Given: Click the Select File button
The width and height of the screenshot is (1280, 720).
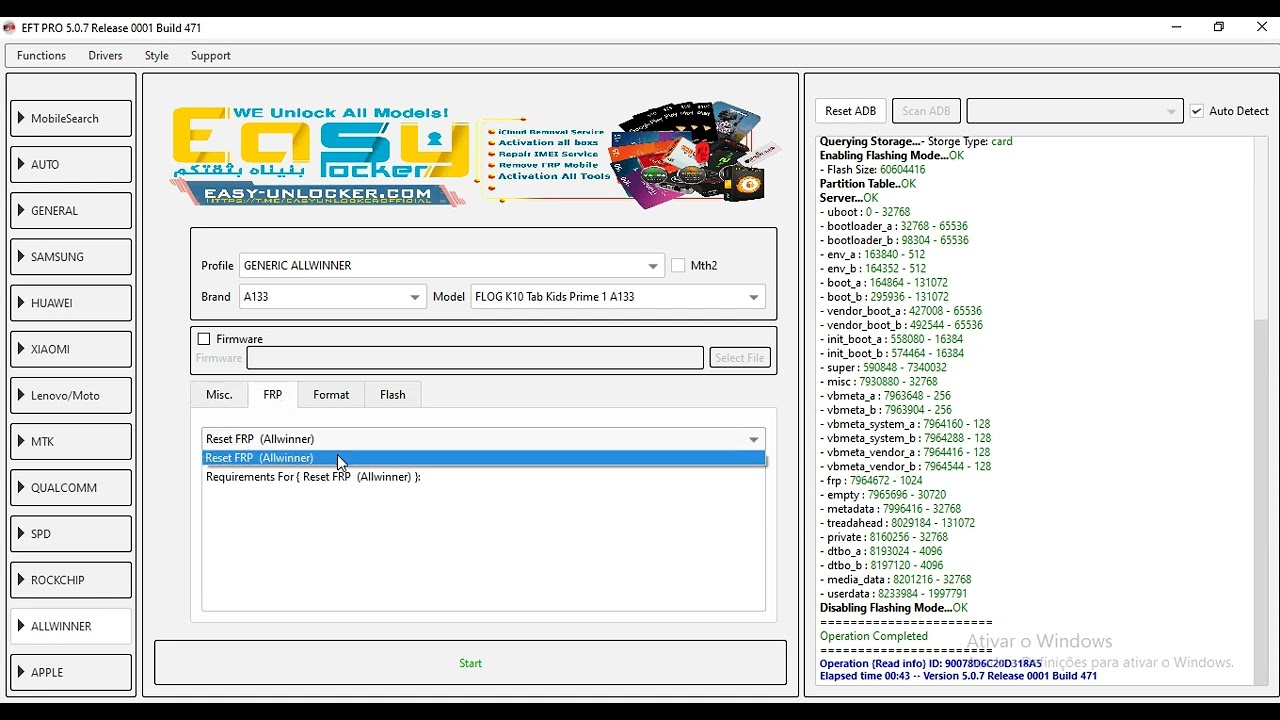Looking at the screenshot, I should pos(740,358).
